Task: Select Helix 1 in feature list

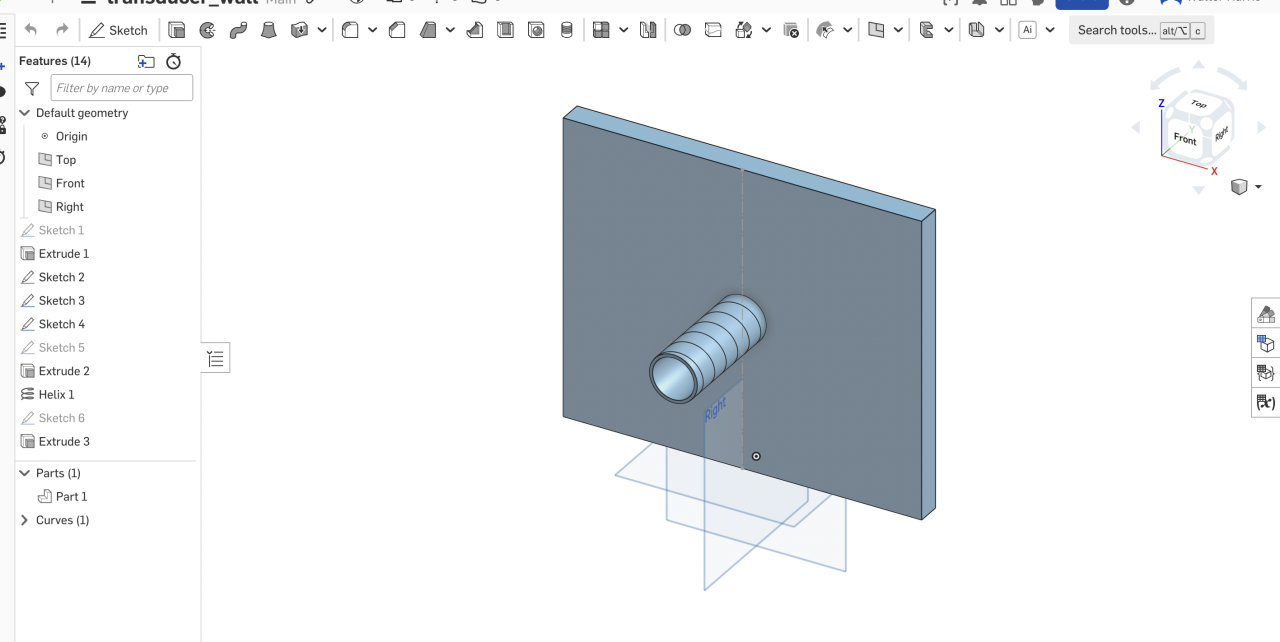Action: pyautogui.click(x=56, y=395)
